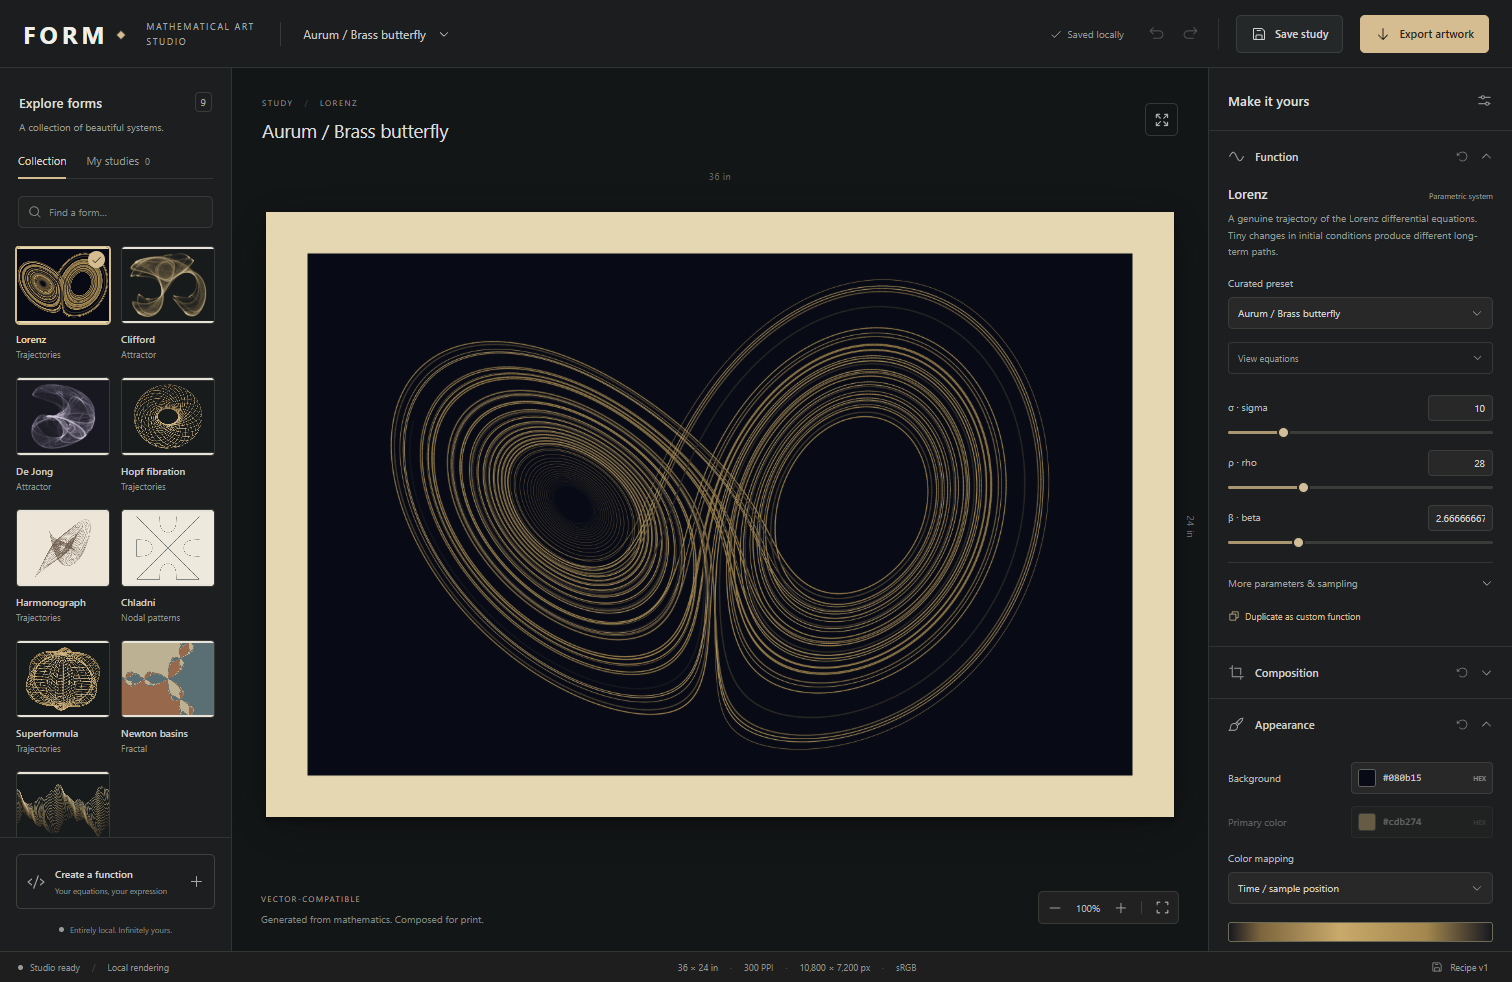
Task: Zoom in with the plus icon
Action: [x=1121, y=908]
